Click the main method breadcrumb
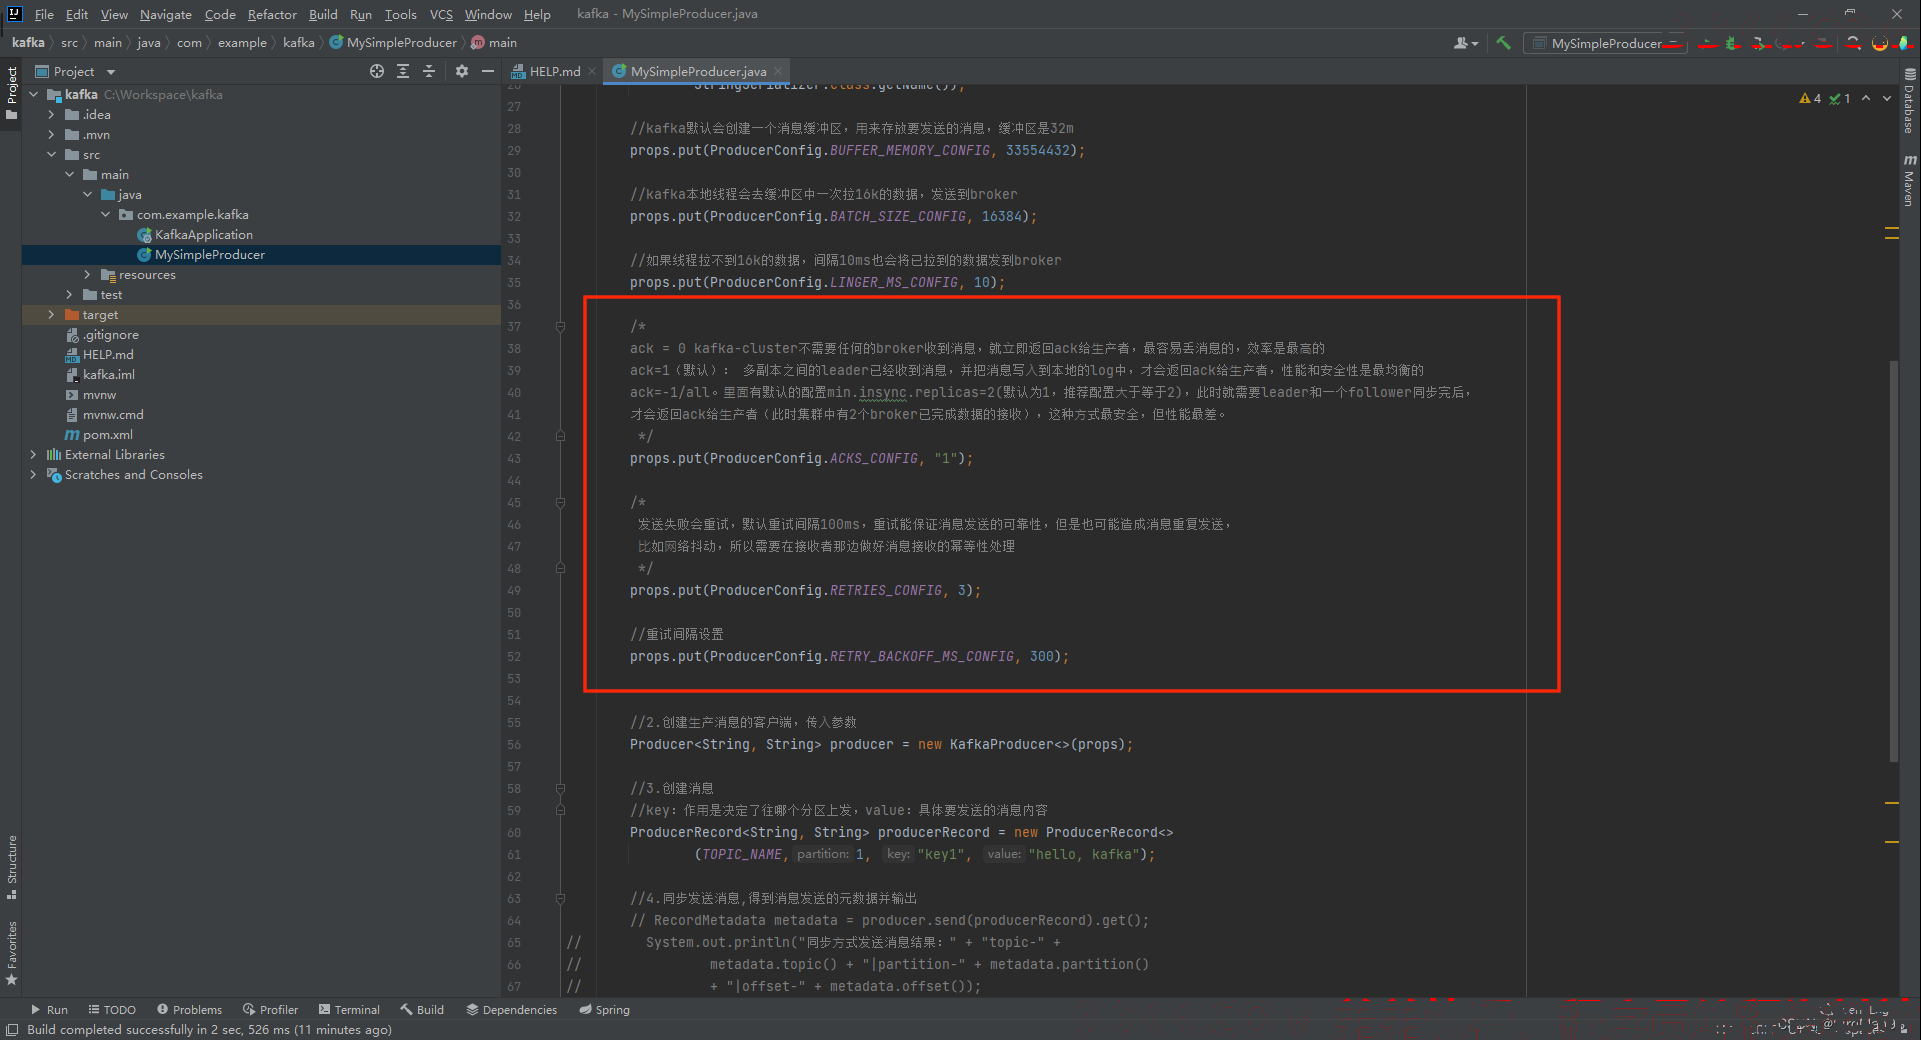The image size is (1921, 1040). coord(494,42)
